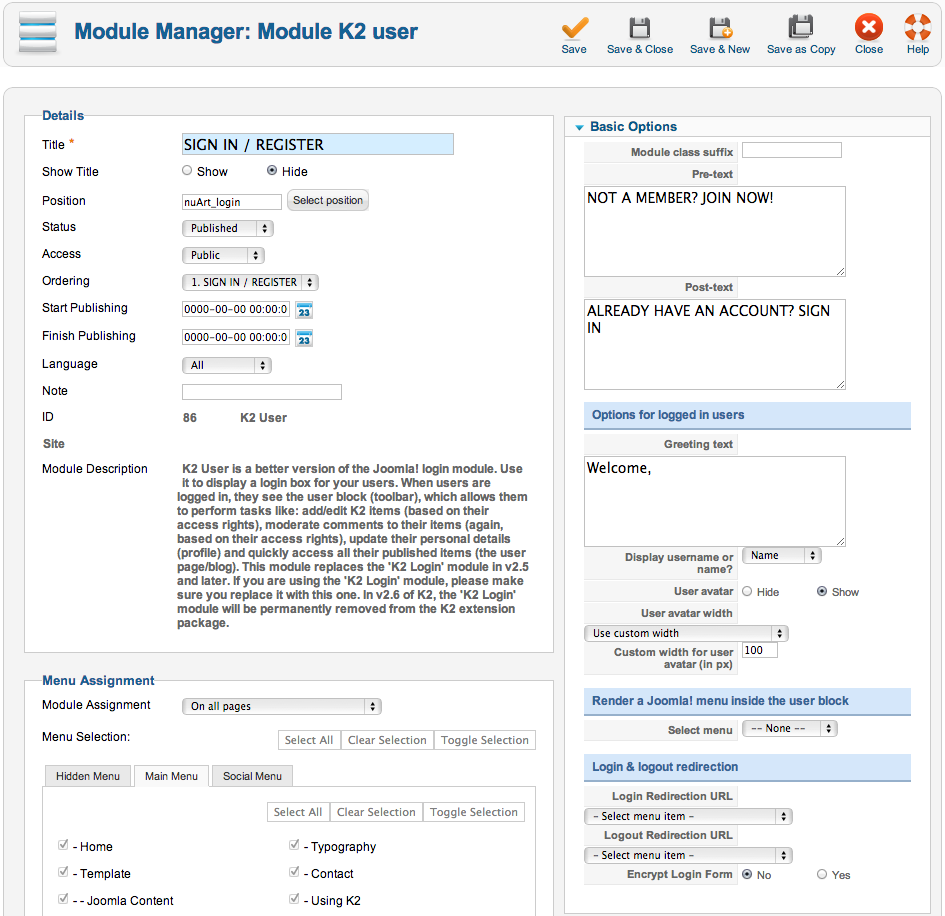Switch to Main Menu tab
Image resolution: width=945 pixels, height=916 pixels.
pyautogui.click(x=171, y=776)
